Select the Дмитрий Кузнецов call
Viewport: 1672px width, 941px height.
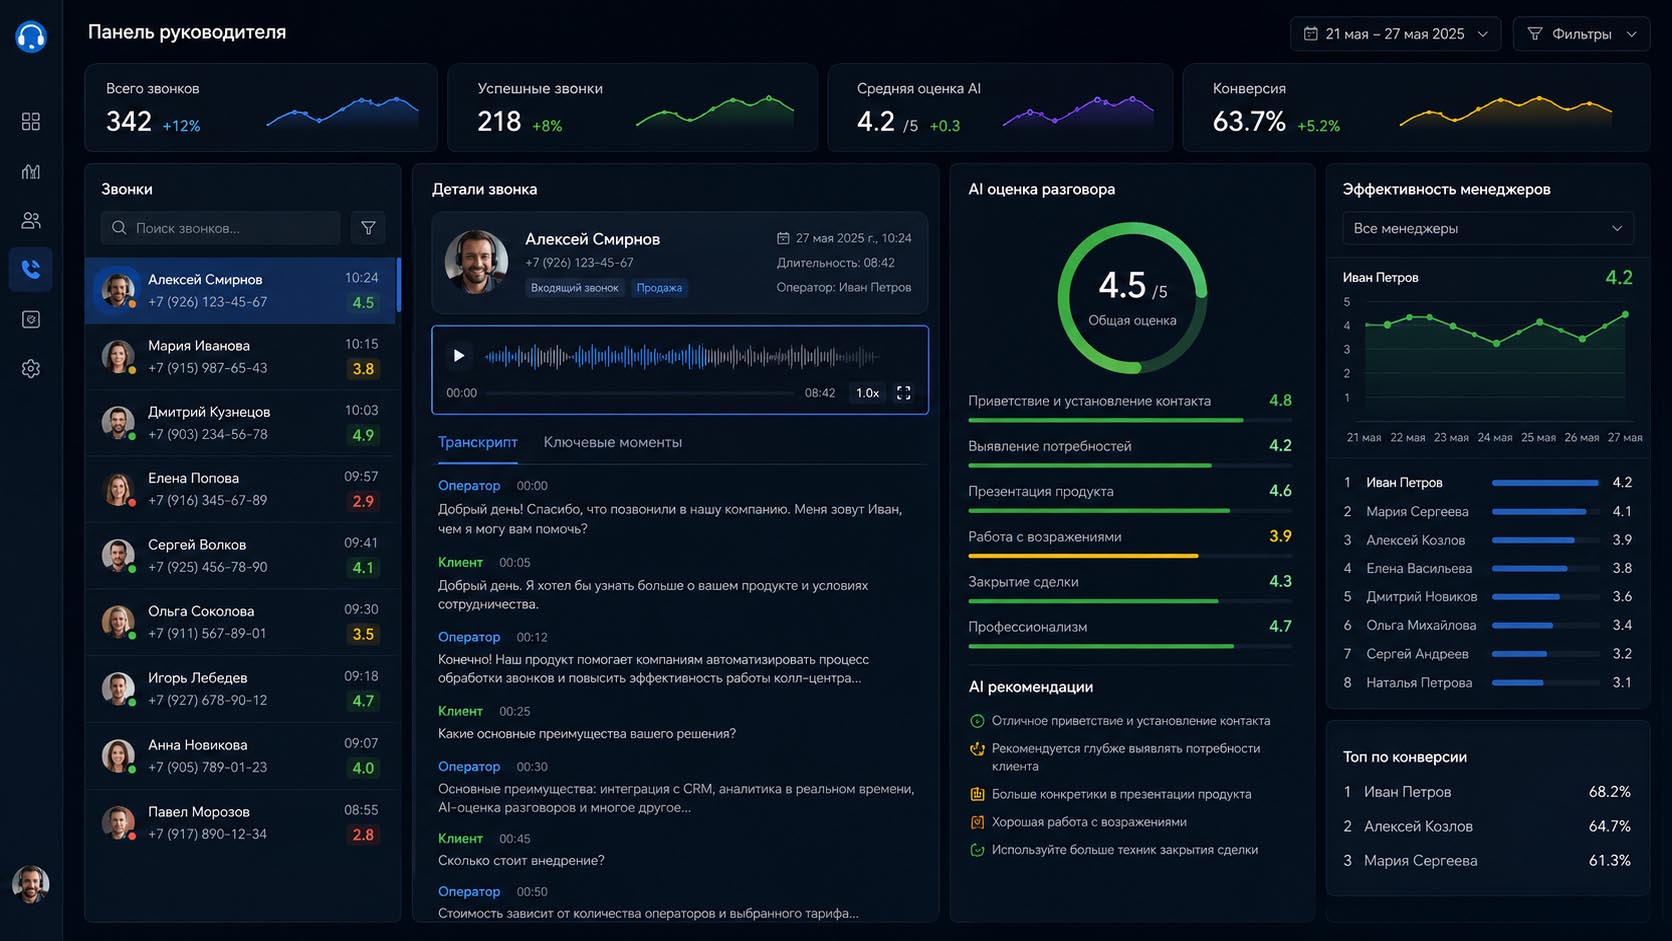click(242, 423)
